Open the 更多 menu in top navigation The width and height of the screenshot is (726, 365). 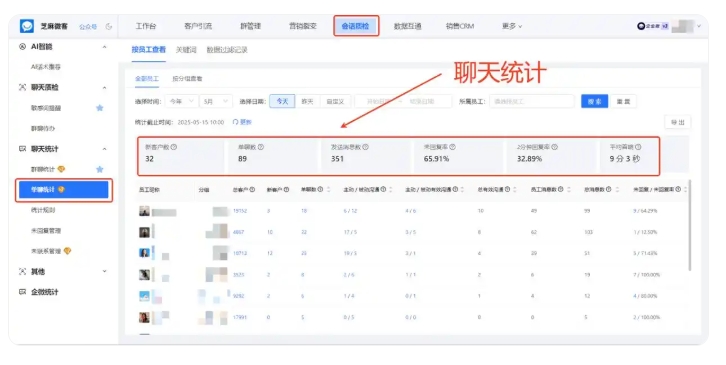pos(512,26)
